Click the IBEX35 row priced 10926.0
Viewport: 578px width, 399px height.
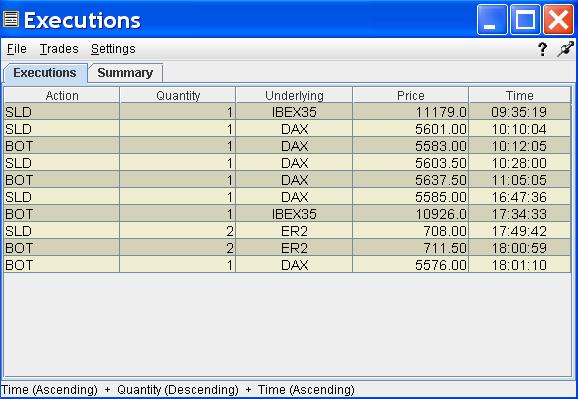click(287, 214)
